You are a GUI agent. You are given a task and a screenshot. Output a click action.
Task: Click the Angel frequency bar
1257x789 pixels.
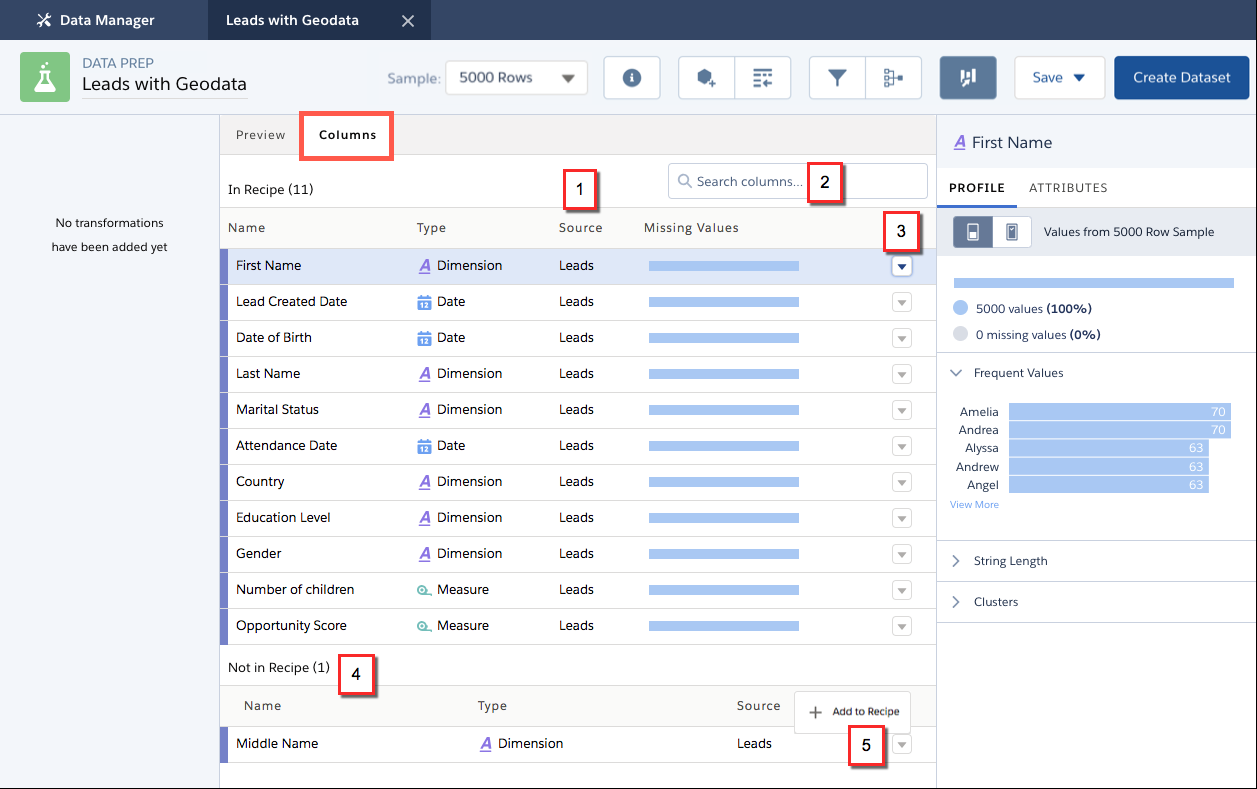pyautogui.click(x=1109, y=485)
